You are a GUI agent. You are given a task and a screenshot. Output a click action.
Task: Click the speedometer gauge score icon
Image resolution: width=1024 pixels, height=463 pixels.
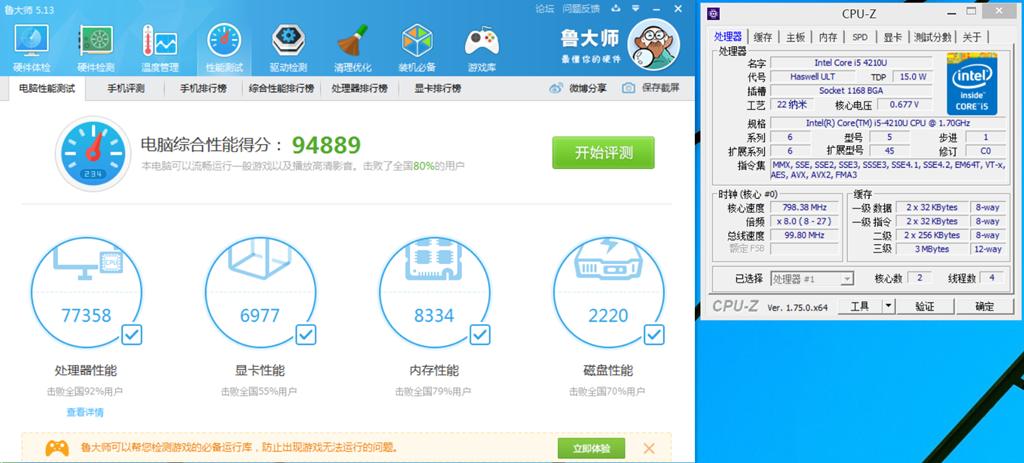[93, 154]
